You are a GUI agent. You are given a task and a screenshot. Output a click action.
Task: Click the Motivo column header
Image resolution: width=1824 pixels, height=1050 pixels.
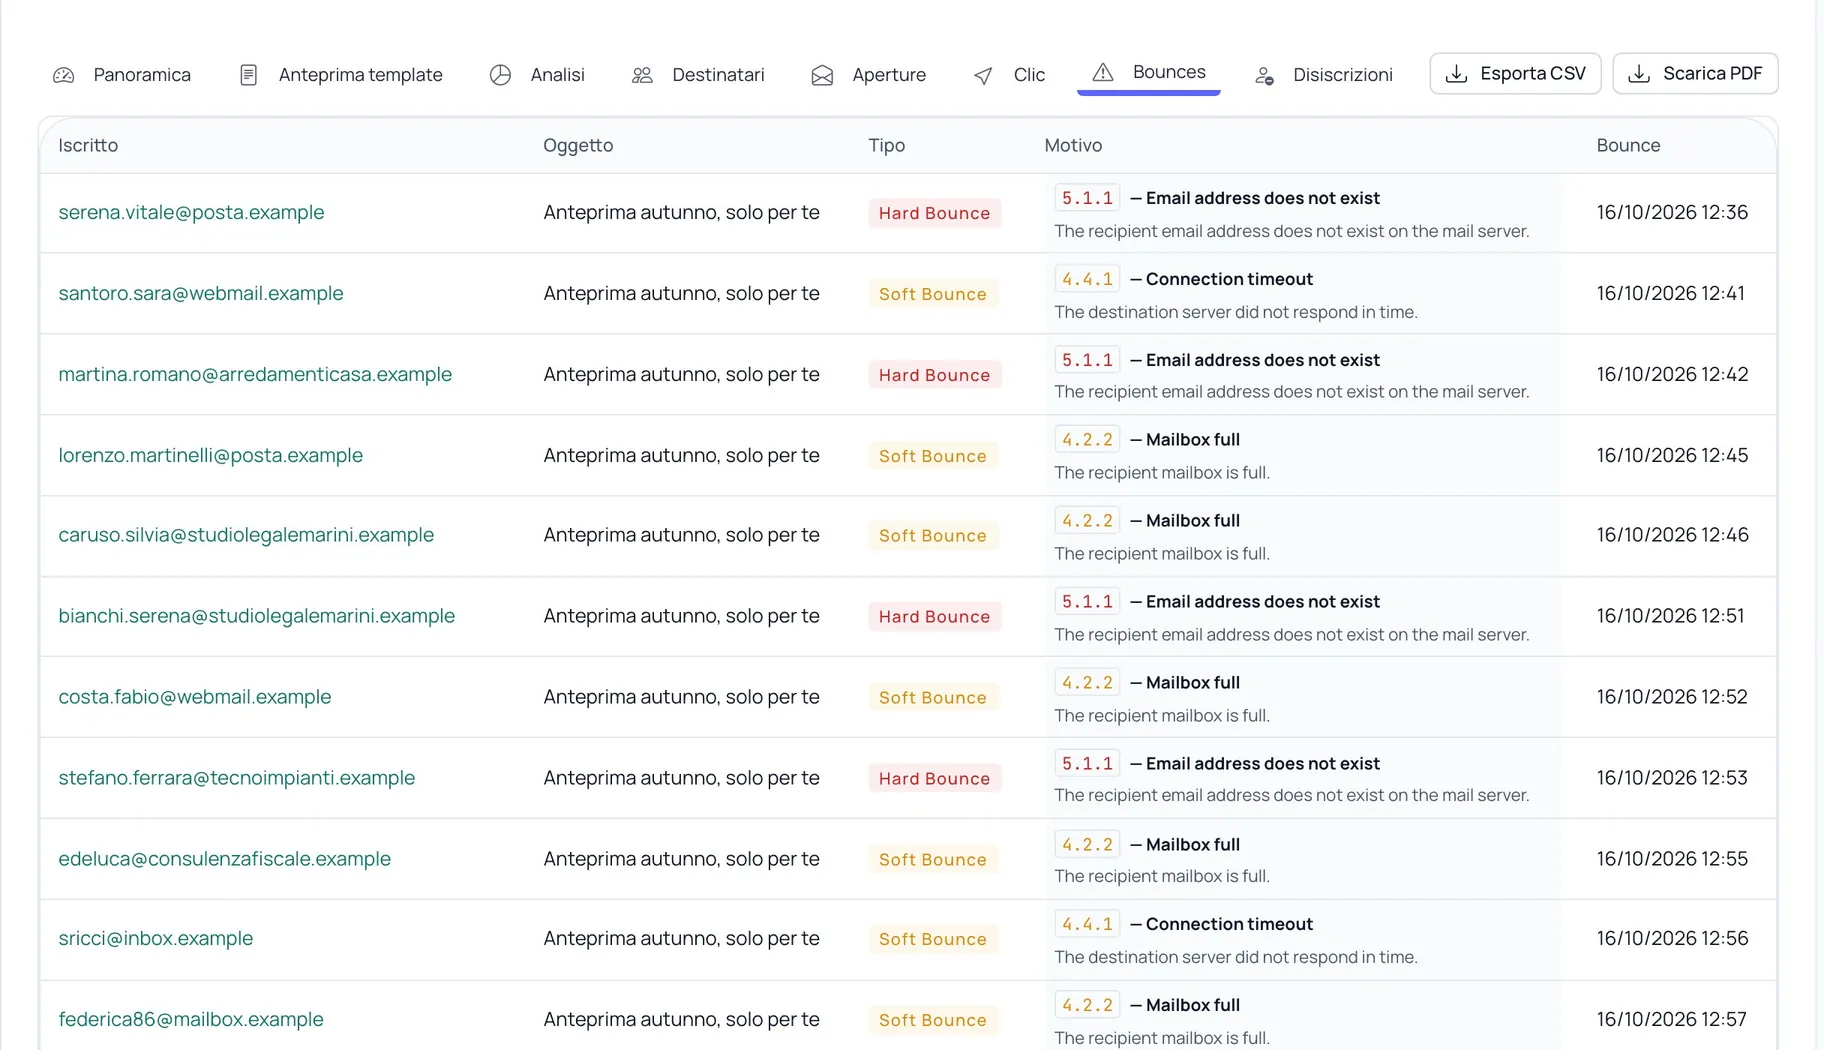click(x=1073, y=145)
